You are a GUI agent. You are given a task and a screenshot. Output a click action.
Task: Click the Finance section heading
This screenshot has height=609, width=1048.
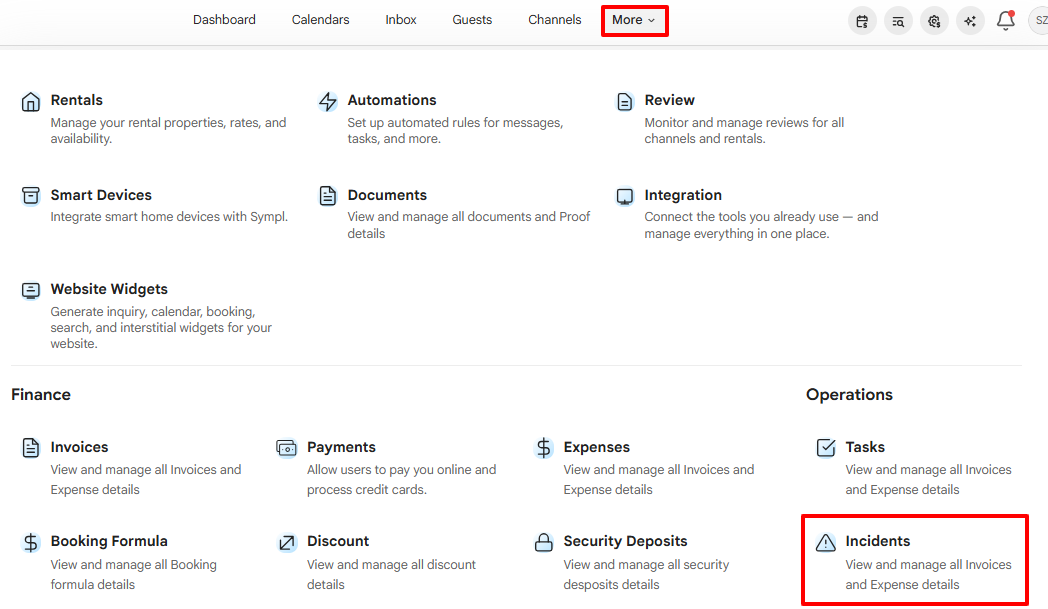[41, 394]
